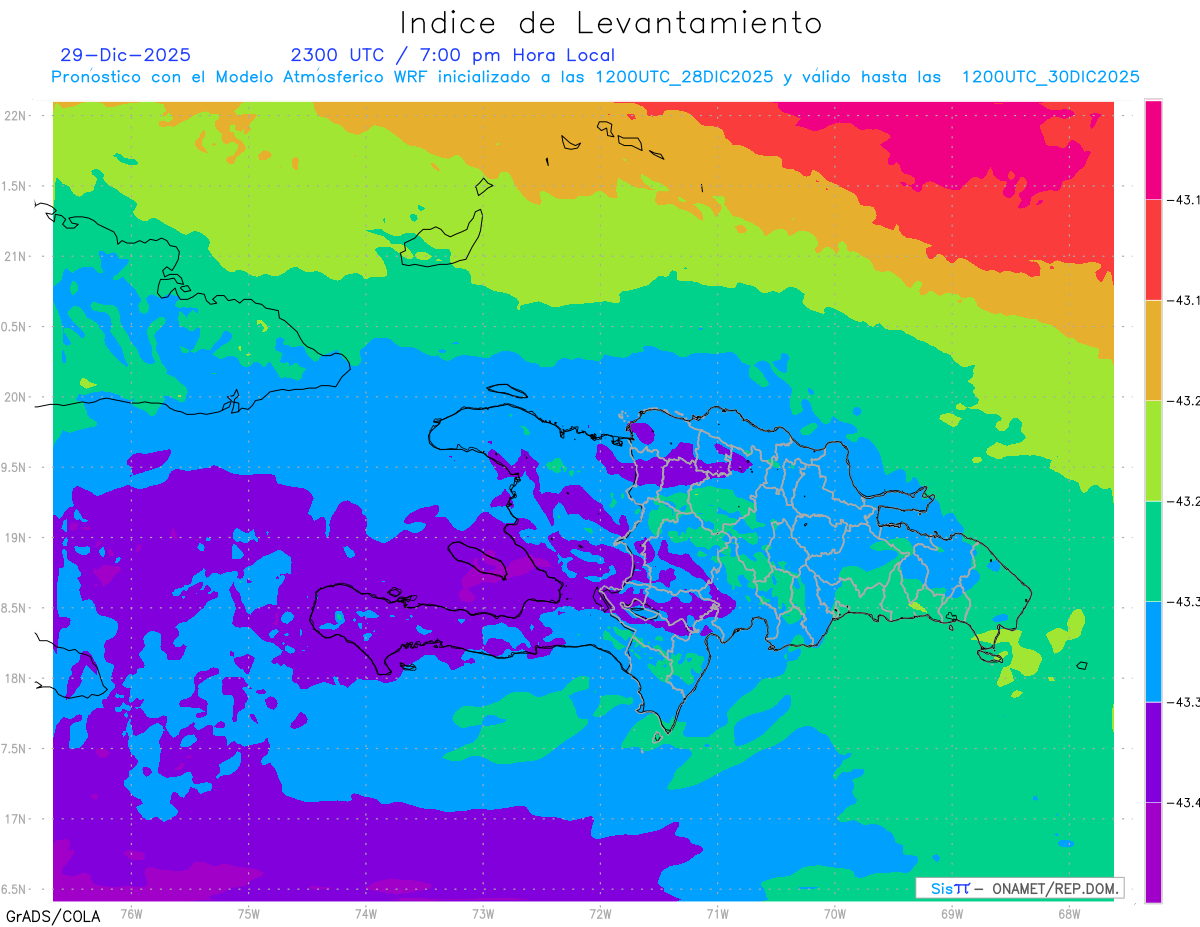Screen dimensions: 1200x927
Task: Click the "19N" latitude label
Action: click(14, 537)
